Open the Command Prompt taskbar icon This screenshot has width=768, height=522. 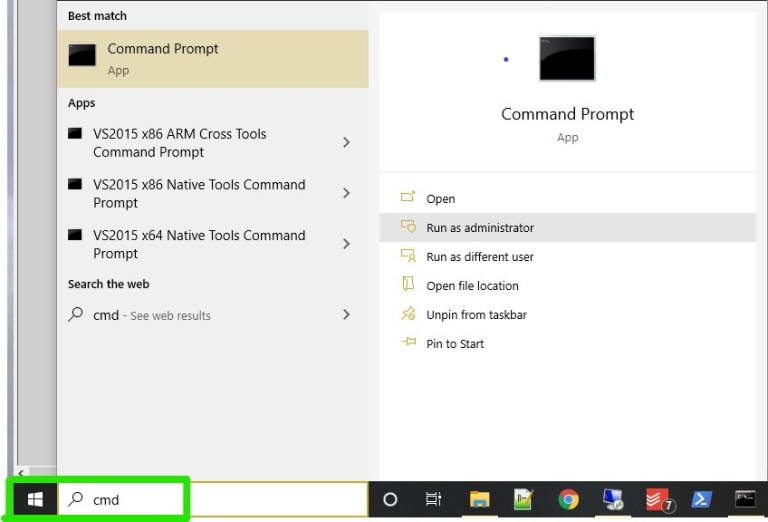(x=745, y=499)
